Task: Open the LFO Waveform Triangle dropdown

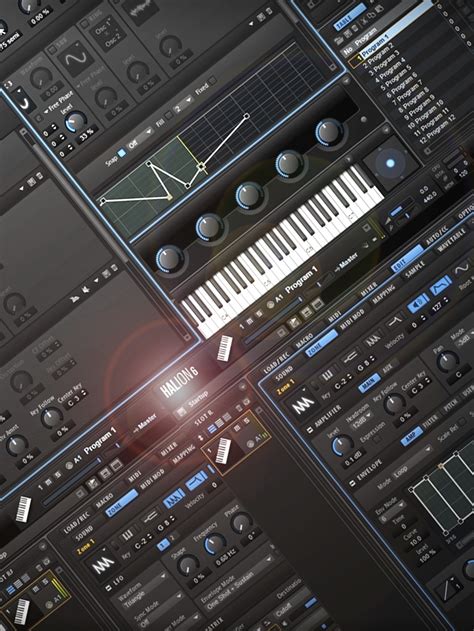Action: click(x=145, y=592)
